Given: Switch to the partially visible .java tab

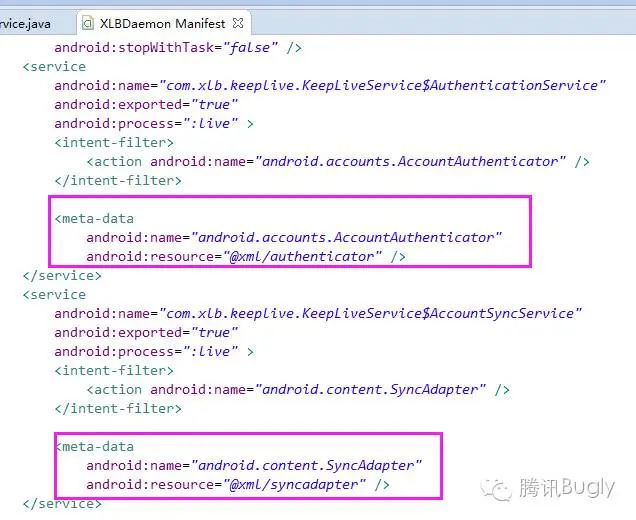Looking at the screenshot, I should click(x=26, y=24).
